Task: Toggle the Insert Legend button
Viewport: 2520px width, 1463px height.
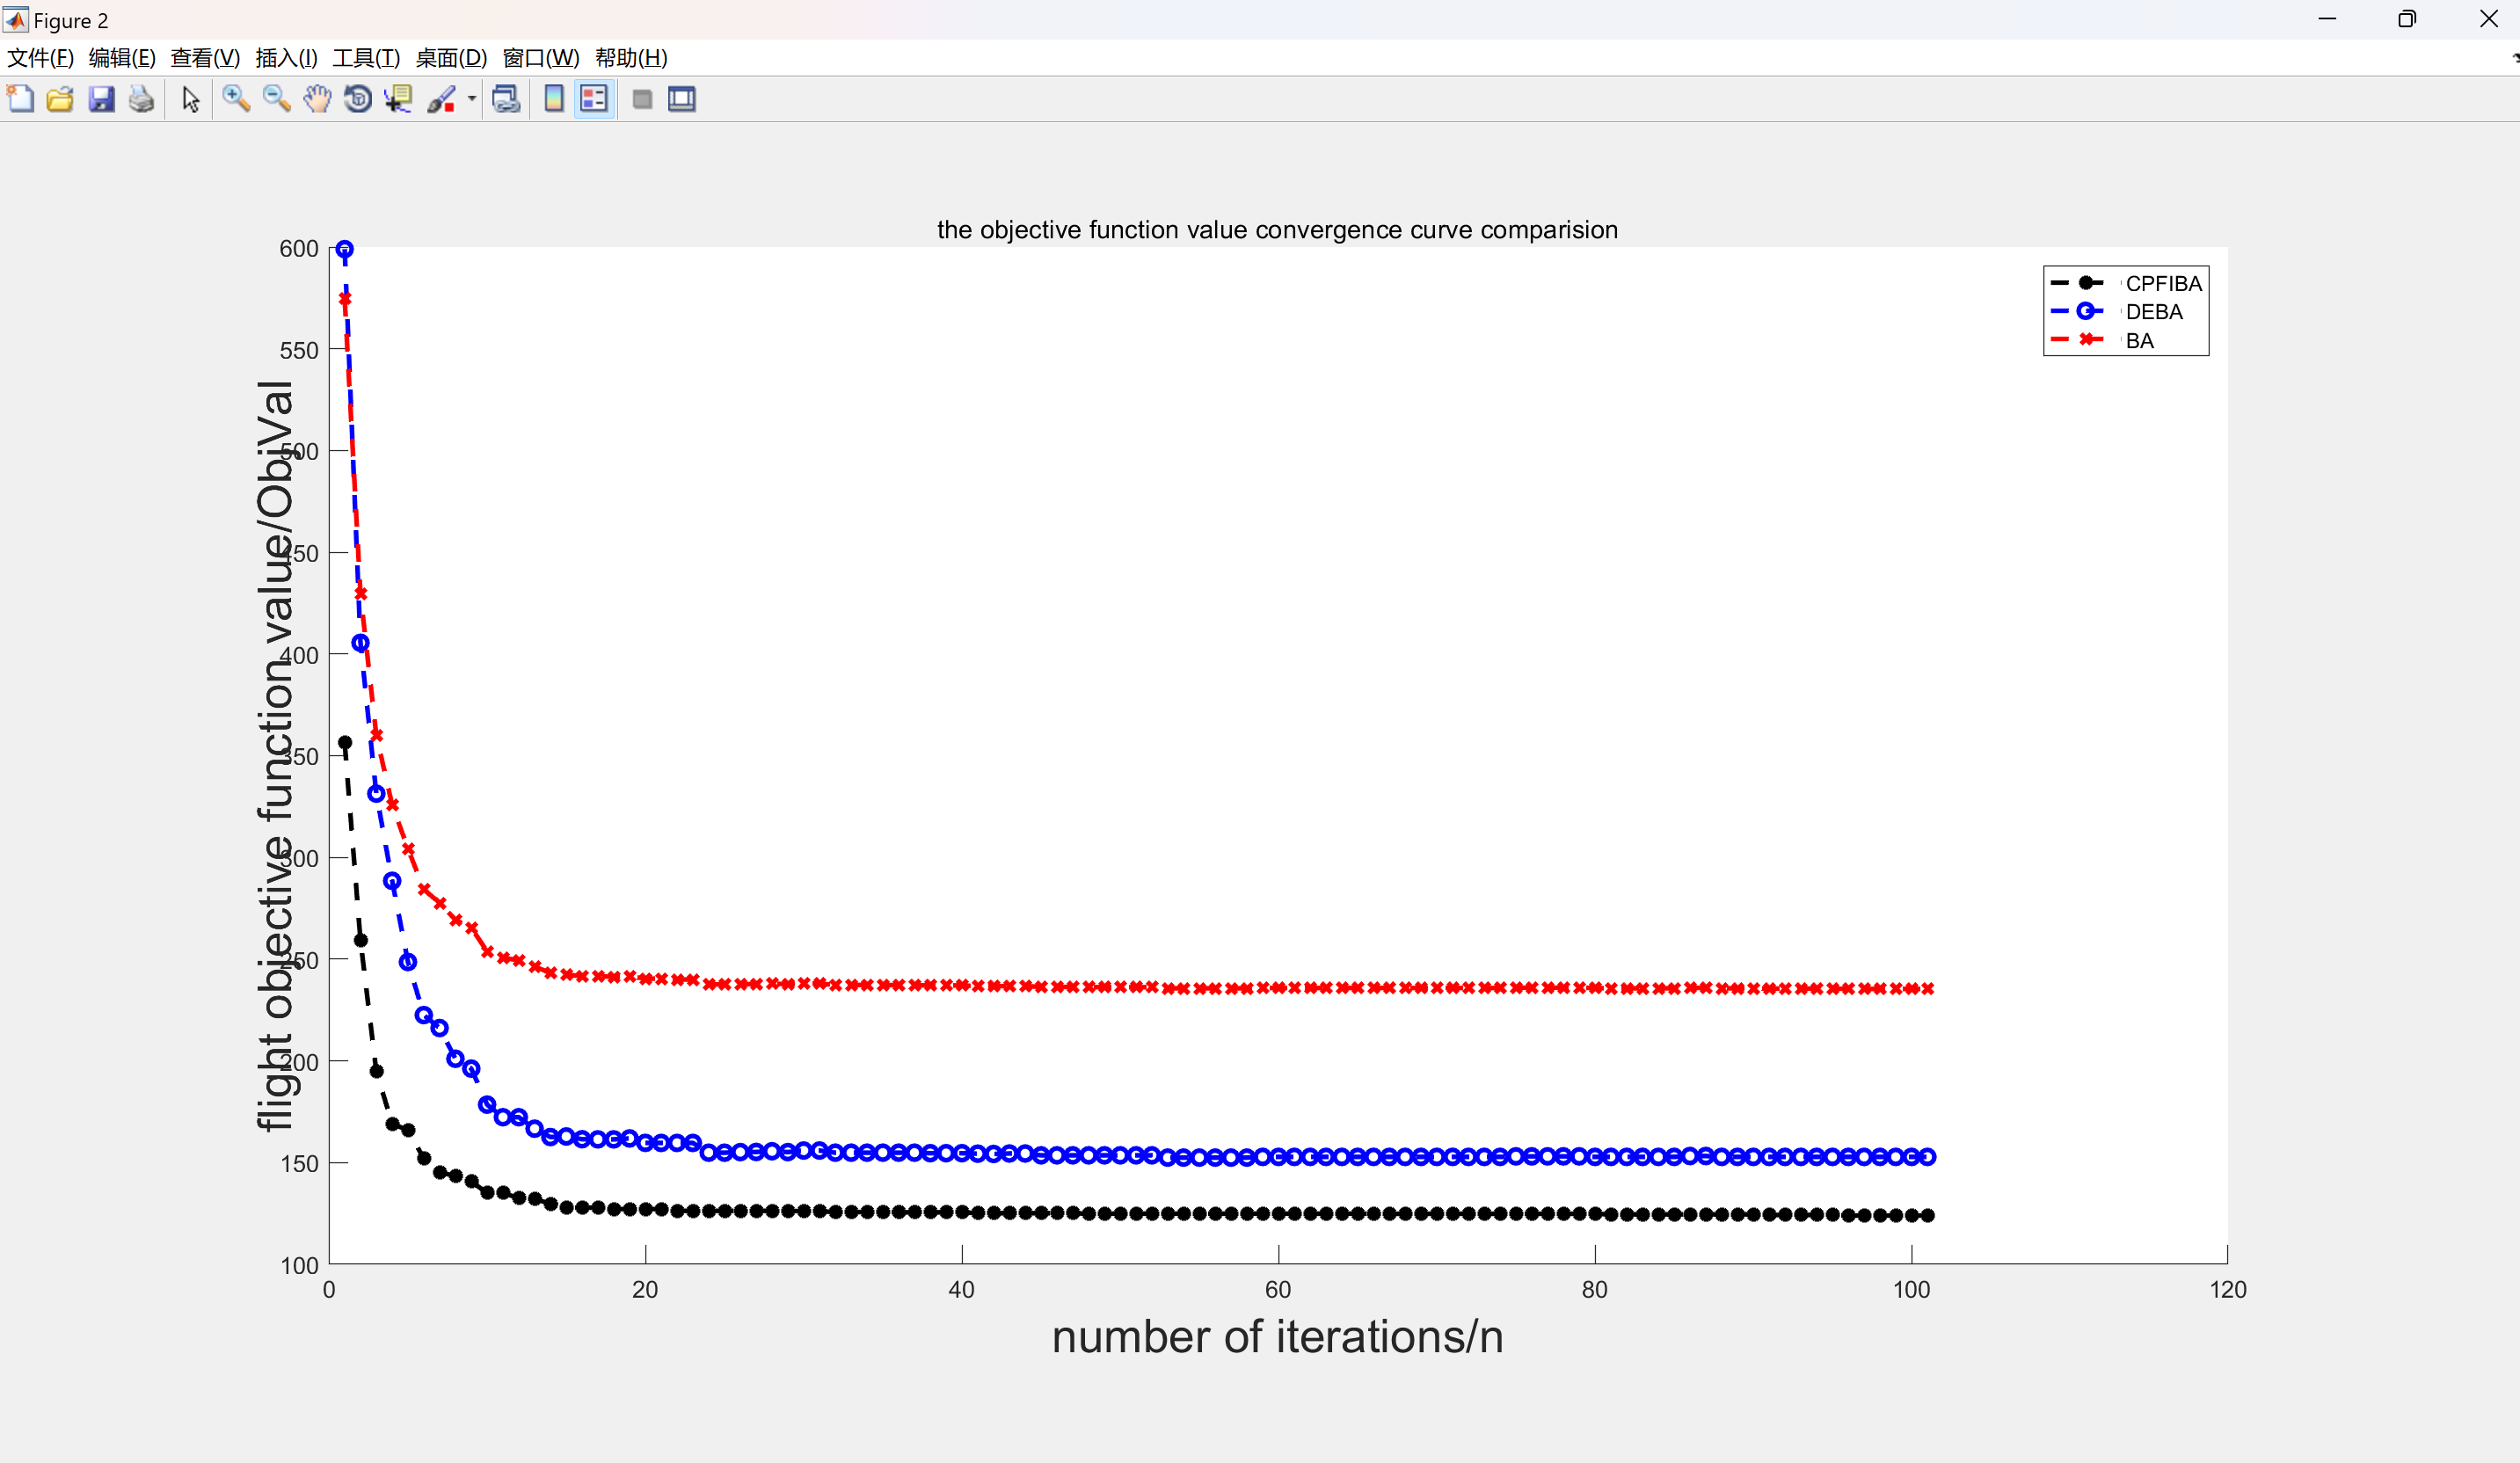Action: 594,99
